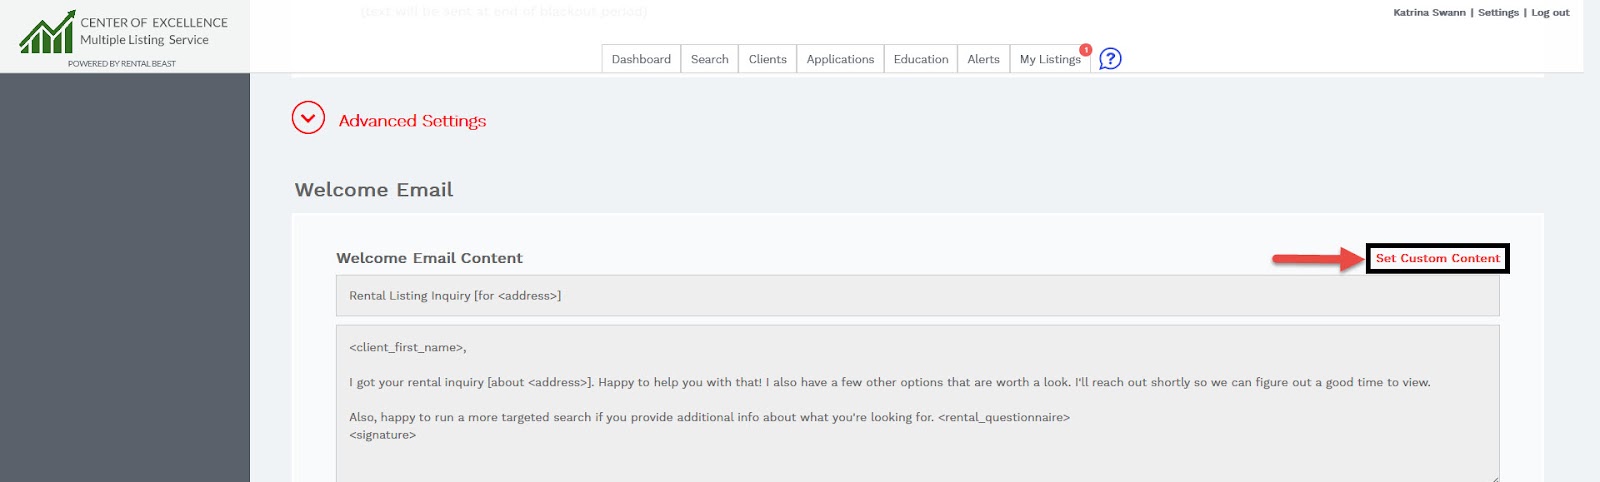
Task: Open the Dashboard tab
Action: coord(641,59)
